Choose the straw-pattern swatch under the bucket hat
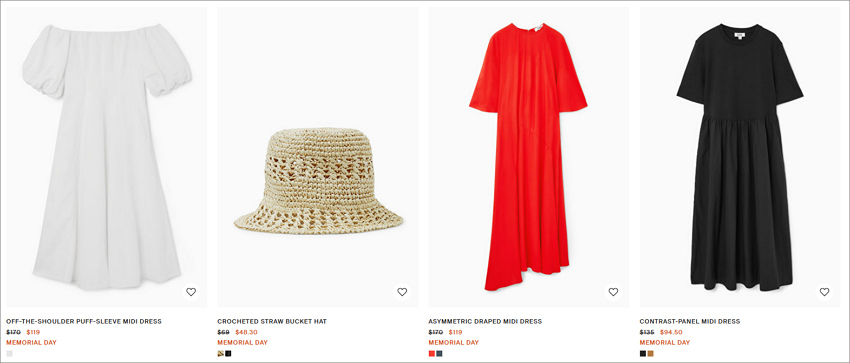The height and width of the screenshot is (363, 850). 220,353
